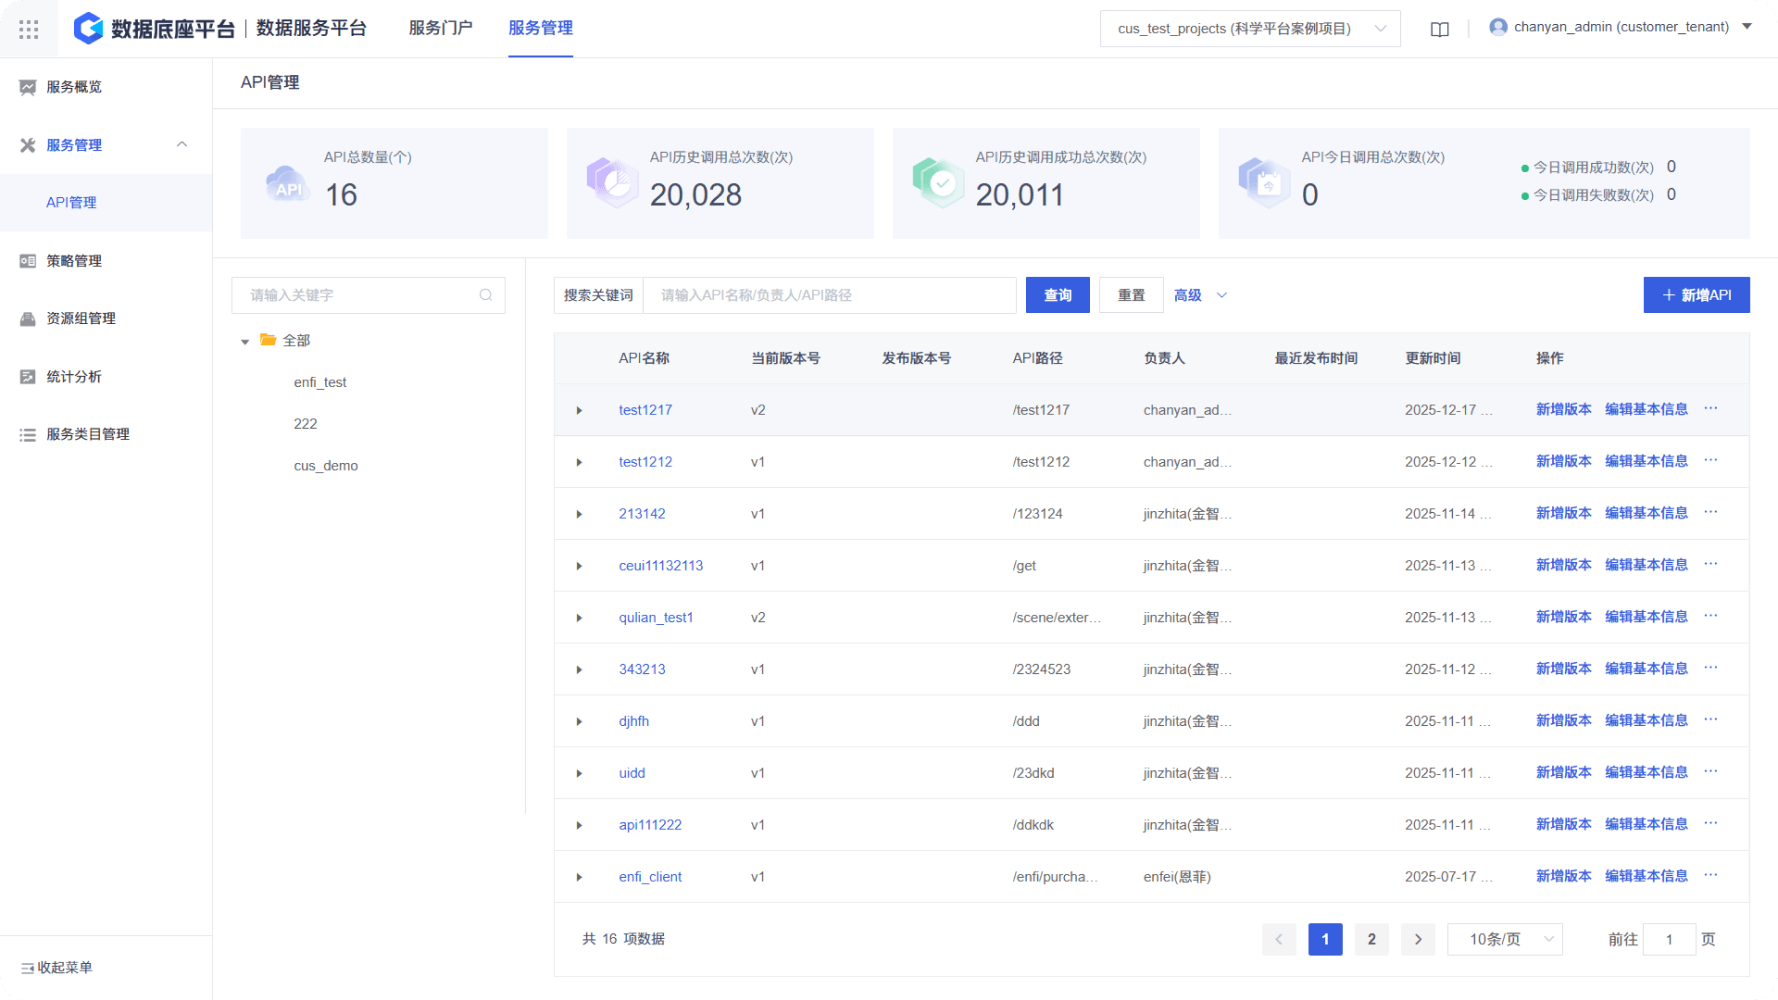This screenshot has height=1000, width=1778.
Task: Click more actions ellipsis for test1217 row
Action: pyautogui.click(x=1711, y=409)
